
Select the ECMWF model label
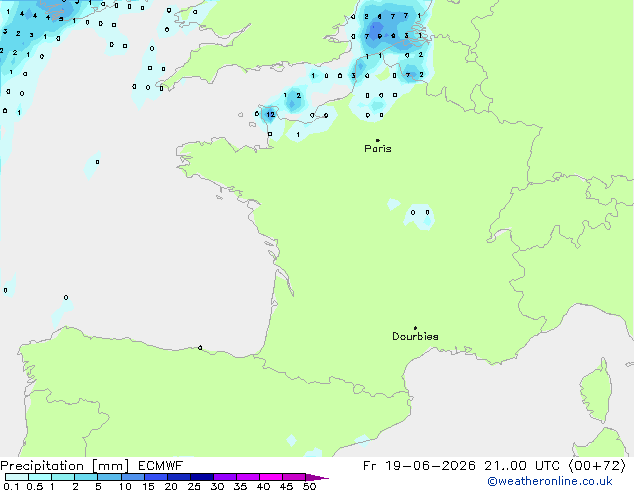tap(161, 466)
